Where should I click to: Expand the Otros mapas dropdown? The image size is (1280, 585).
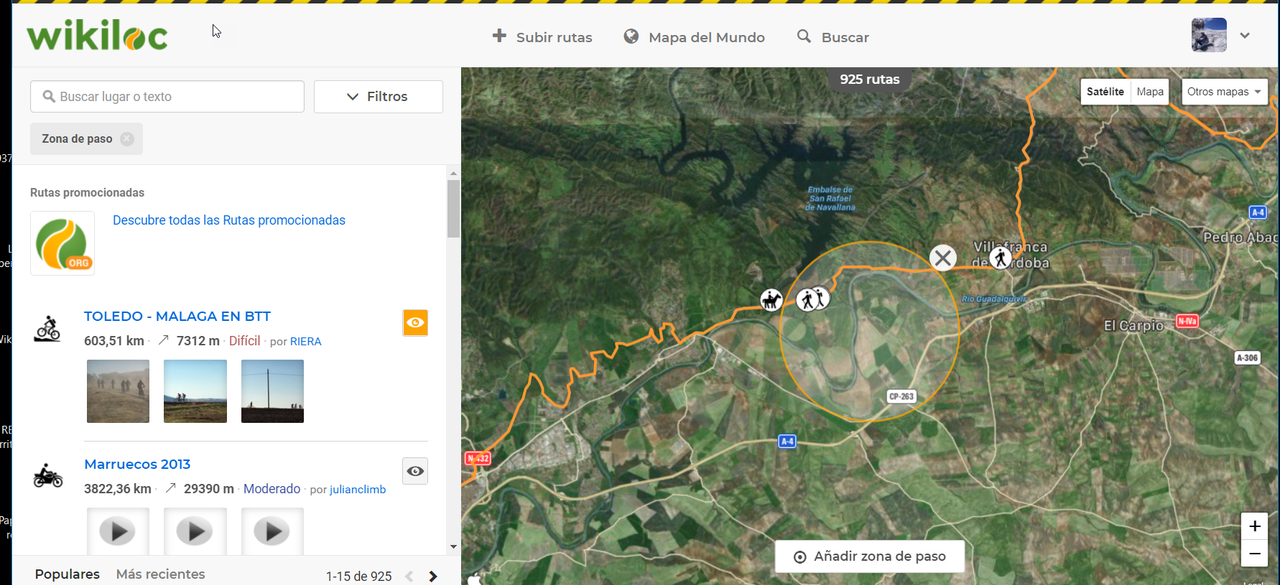pos(1225,91)
